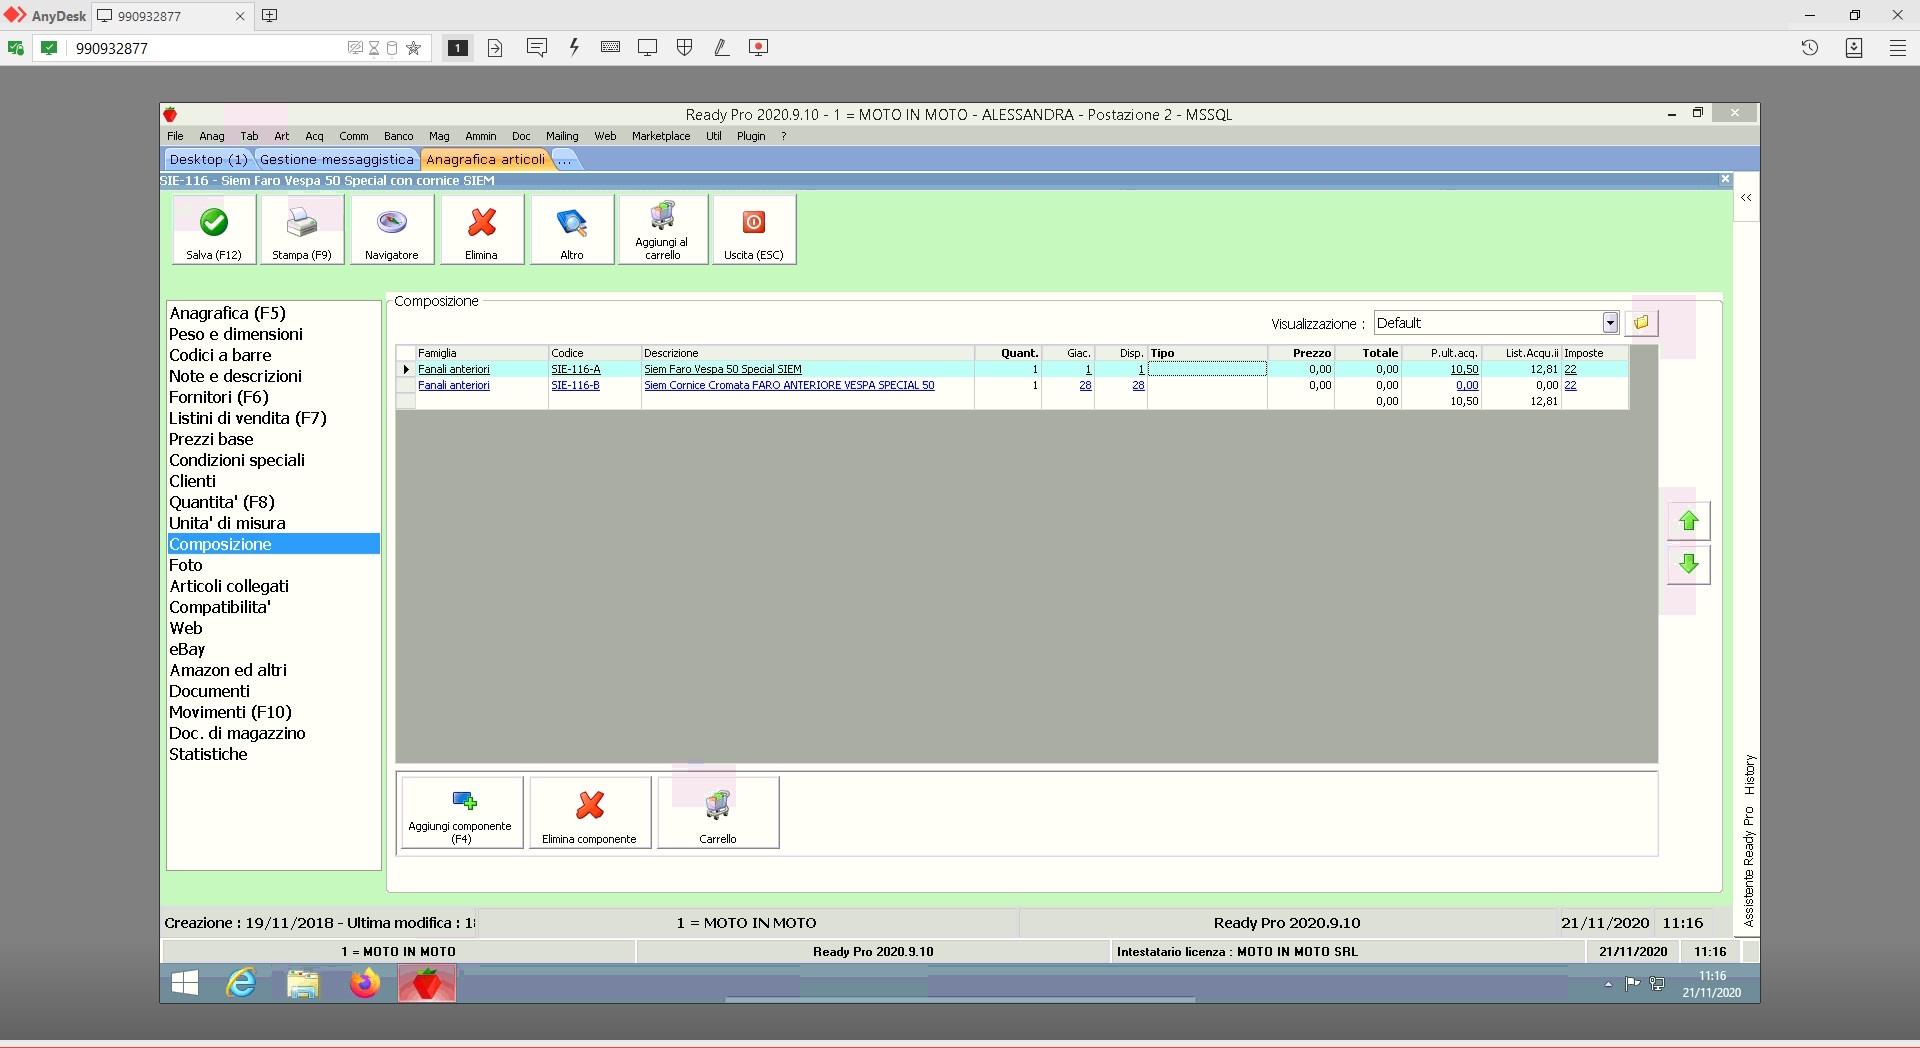Switch to Desktop (1) tab
Viewport: 1920px width, 1048px height.
tap(208, 159)
